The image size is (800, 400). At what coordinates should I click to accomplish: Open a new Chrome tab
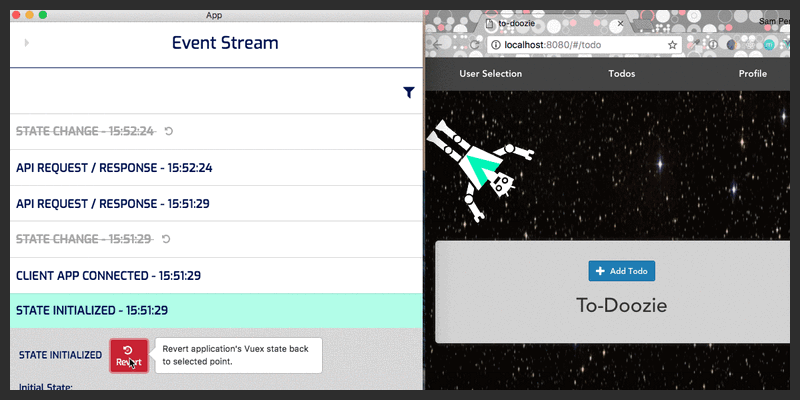[644, 24]
